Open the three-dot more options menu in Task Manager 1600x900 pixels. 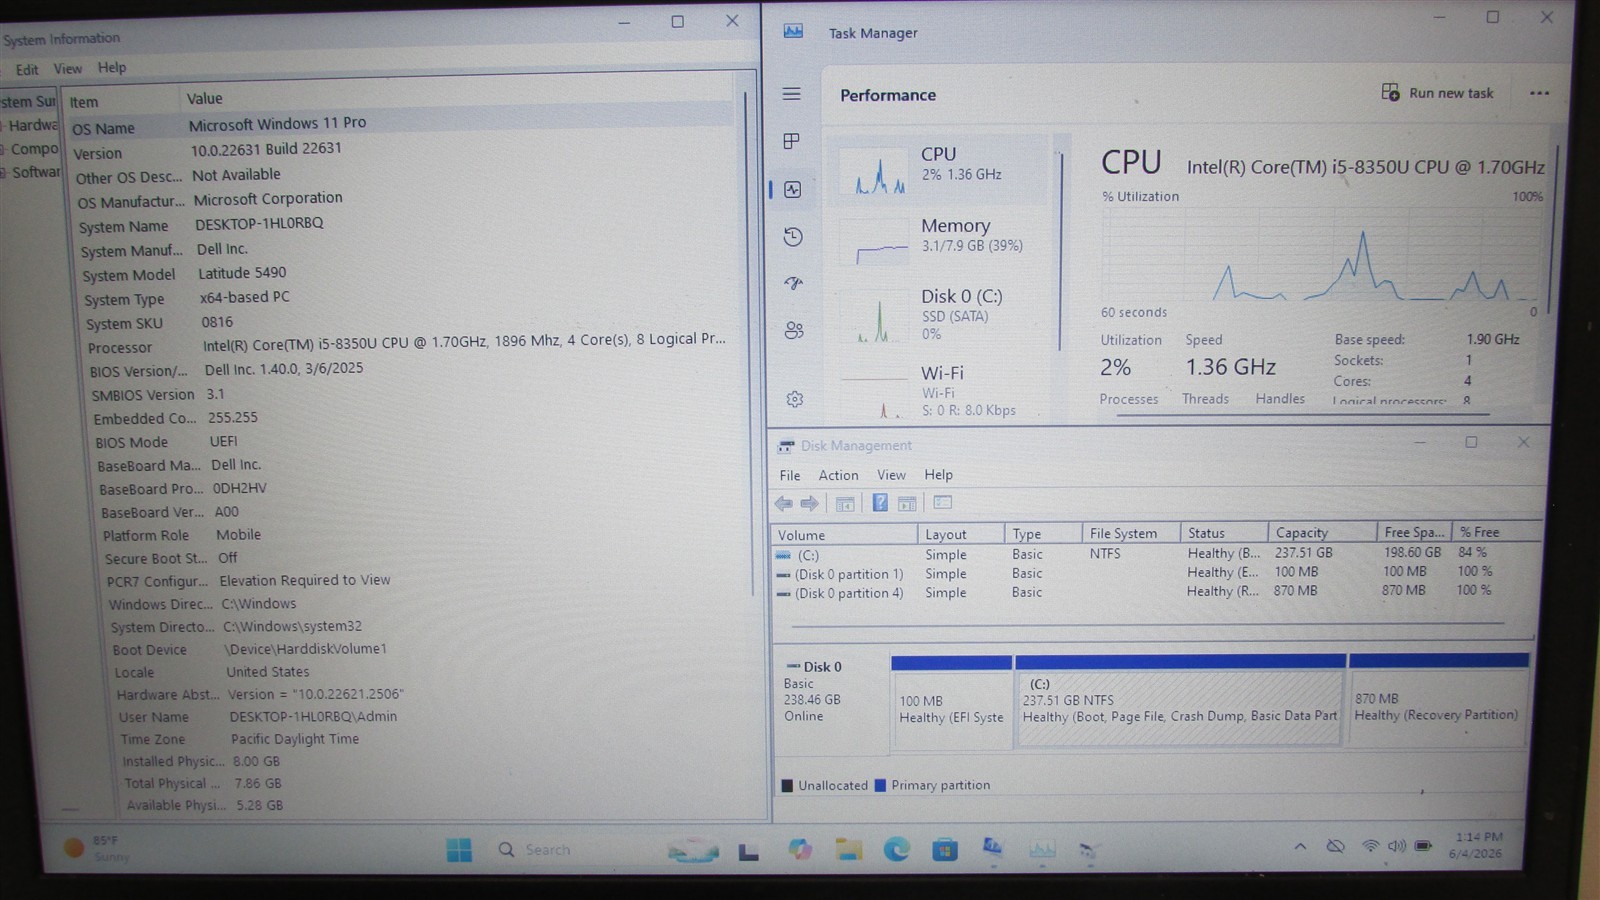click(1539, 93)
